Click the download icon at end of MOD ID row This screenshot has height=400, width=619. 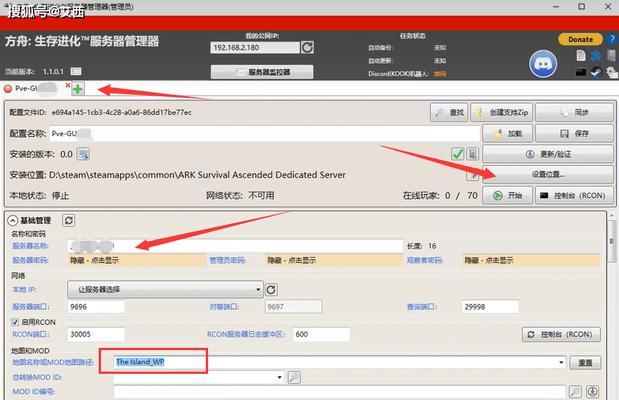pos(592,391)
